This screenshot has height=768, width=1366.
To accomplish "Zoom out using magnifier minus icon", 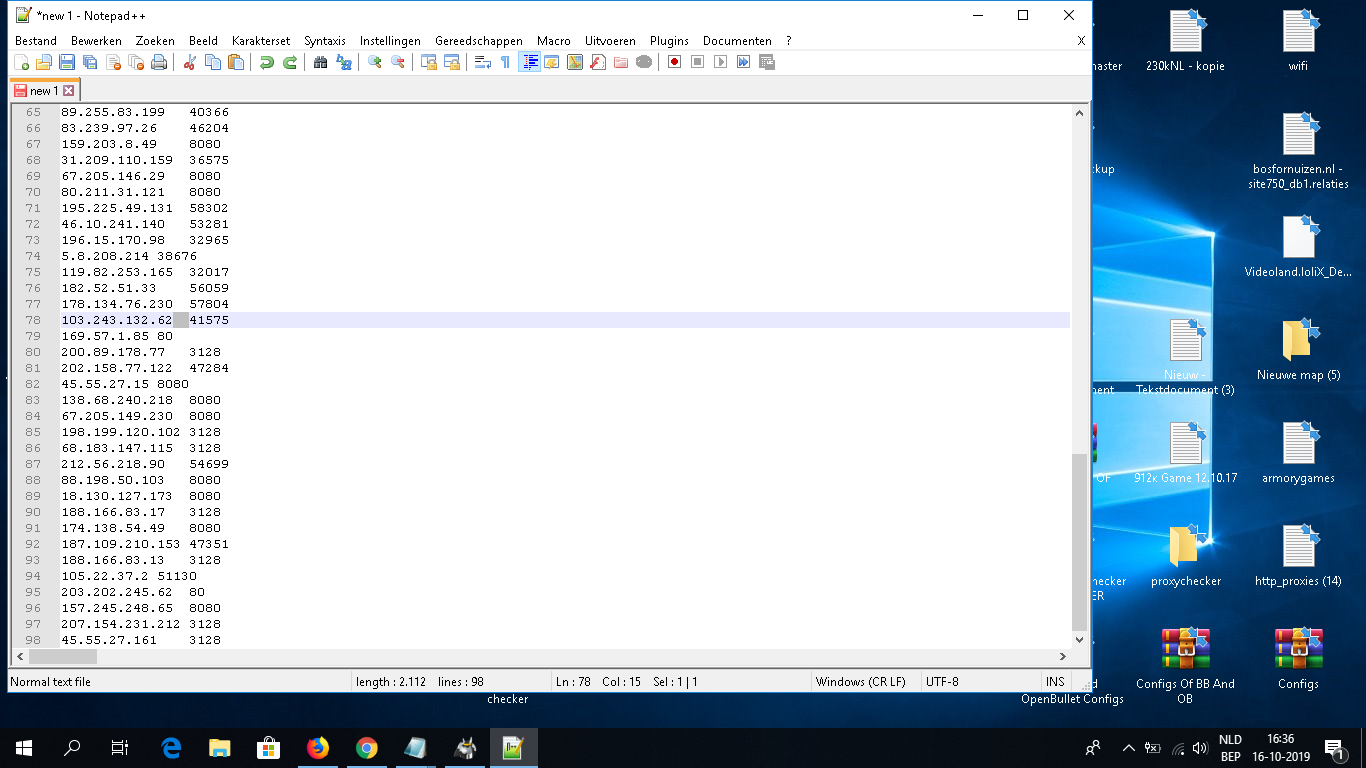I will coord(397,62).
